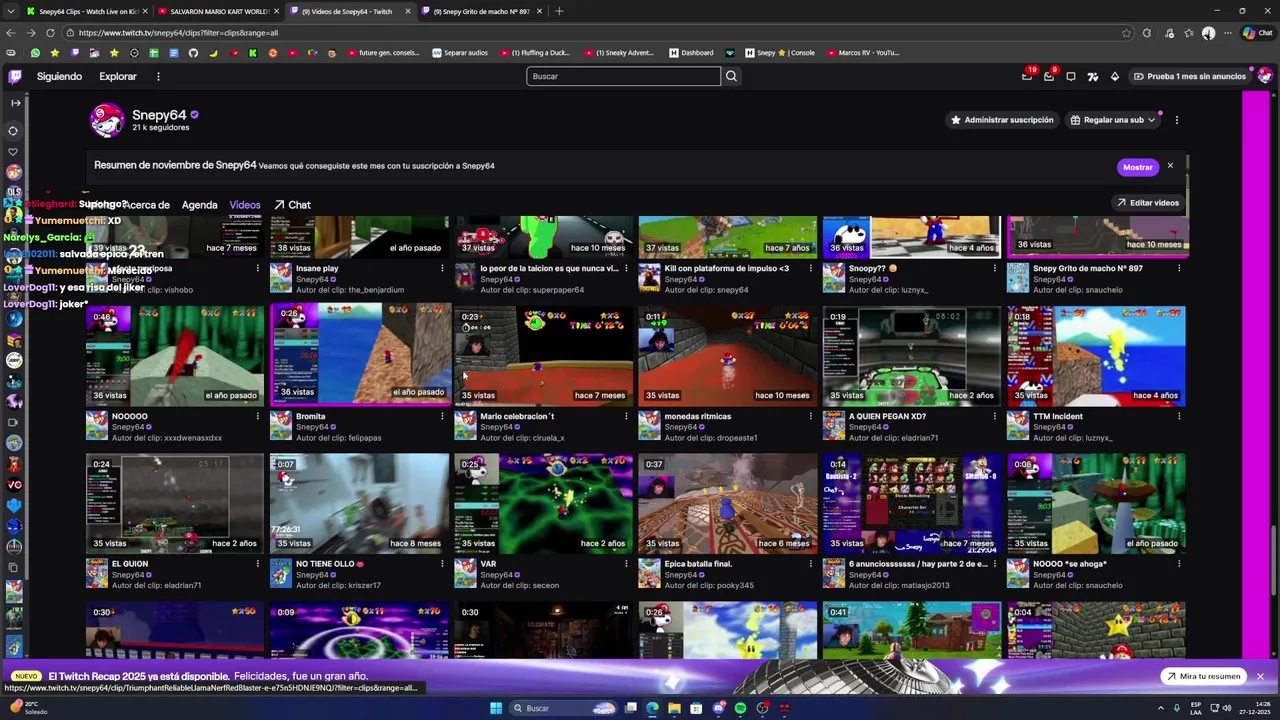Open the 'NO TIENE OLLO' clip thumbnail

tap(359, 503)
